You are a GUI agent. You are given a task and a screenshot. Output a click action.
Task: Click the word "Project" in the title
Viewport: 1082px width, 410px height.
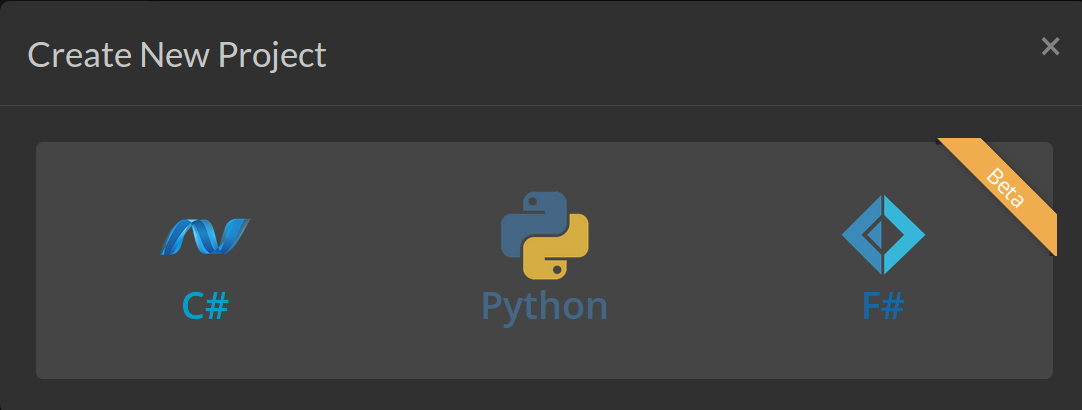278,55
